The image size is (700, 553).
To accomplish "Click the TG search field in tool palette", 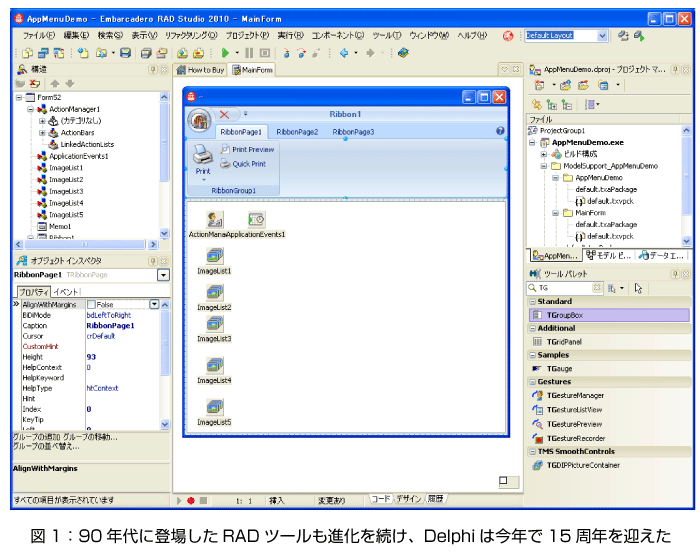I will coord(565,288).
